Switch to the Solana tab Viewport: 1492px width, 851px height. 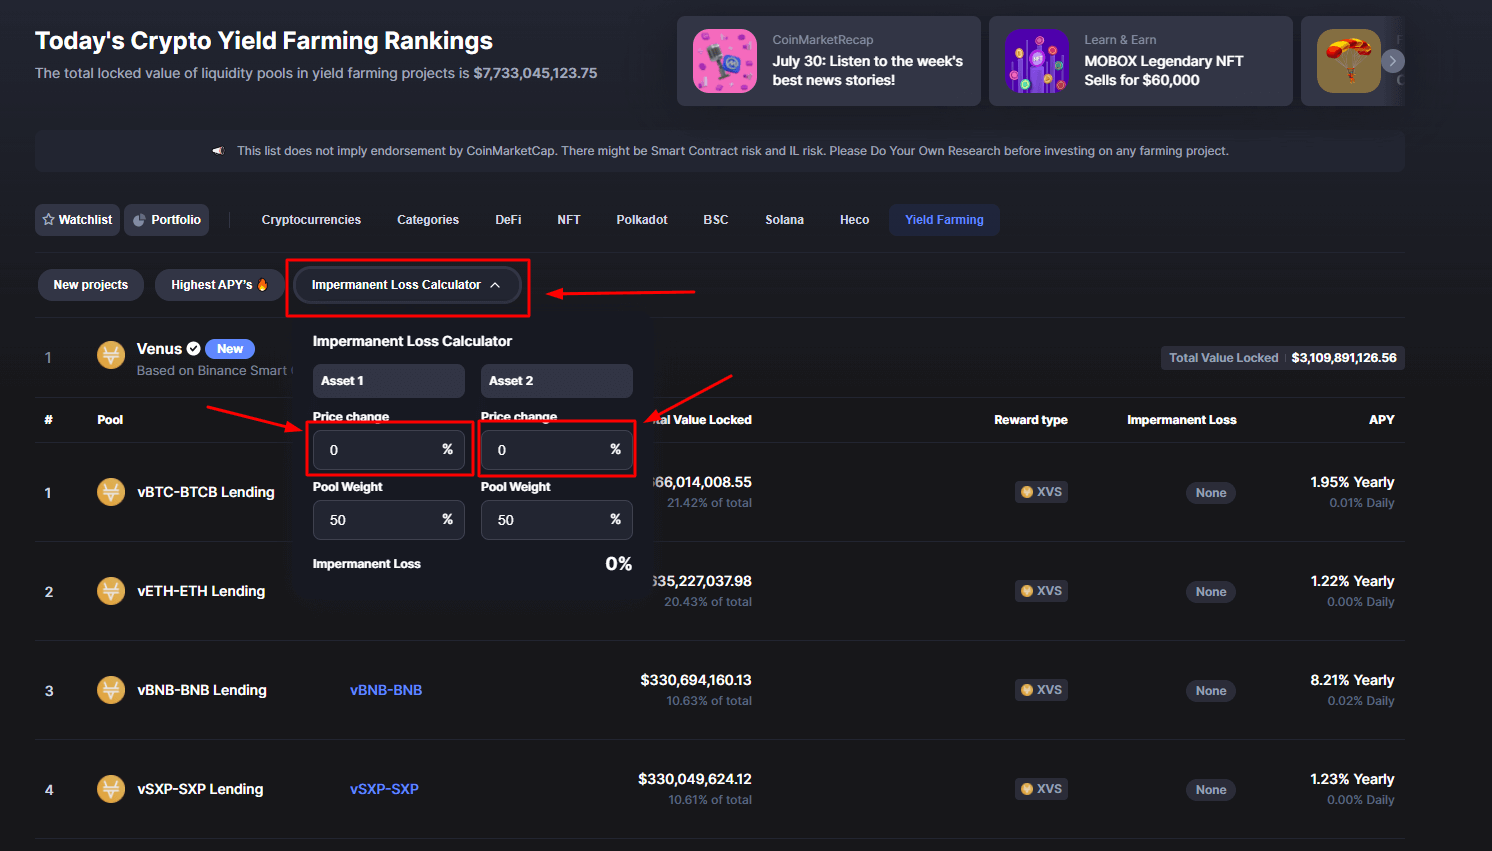pyautogui.click(x=785, y=220)
